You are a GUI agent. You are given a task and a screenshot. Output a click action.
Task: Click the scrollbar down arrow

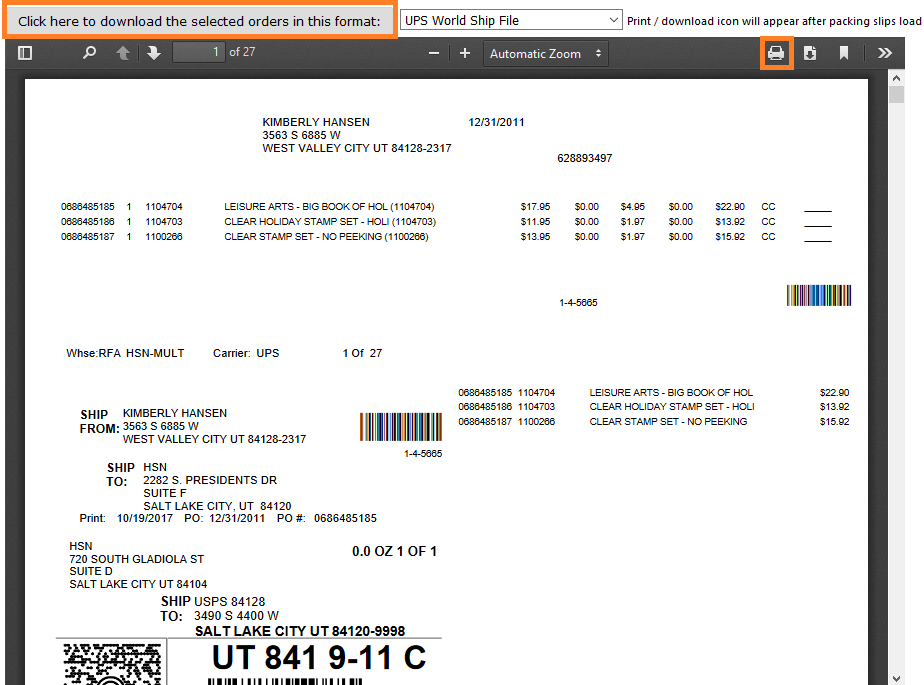[x=896, y=679]
